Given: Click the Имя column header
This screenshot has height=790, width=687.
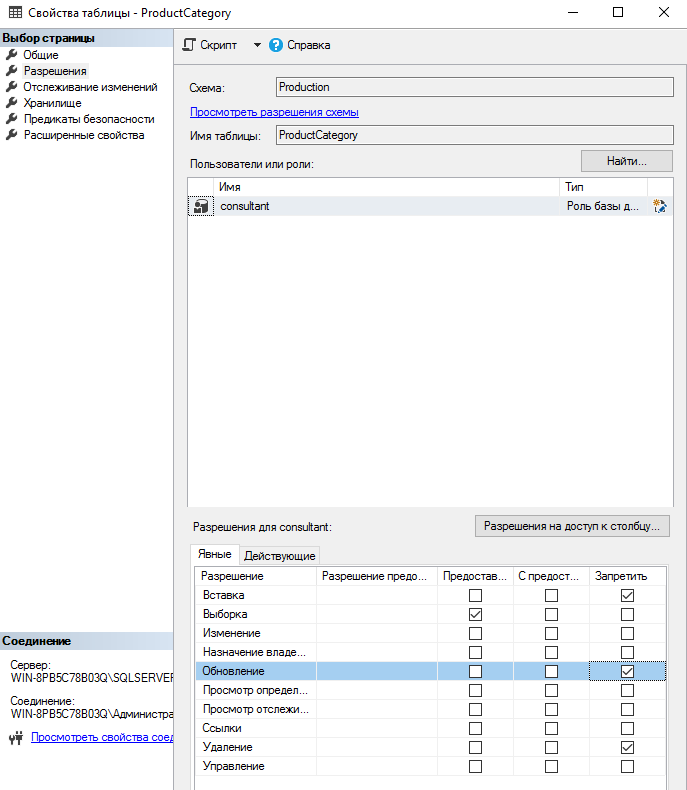Looking at the screenshot, I should tap(386, 187).
